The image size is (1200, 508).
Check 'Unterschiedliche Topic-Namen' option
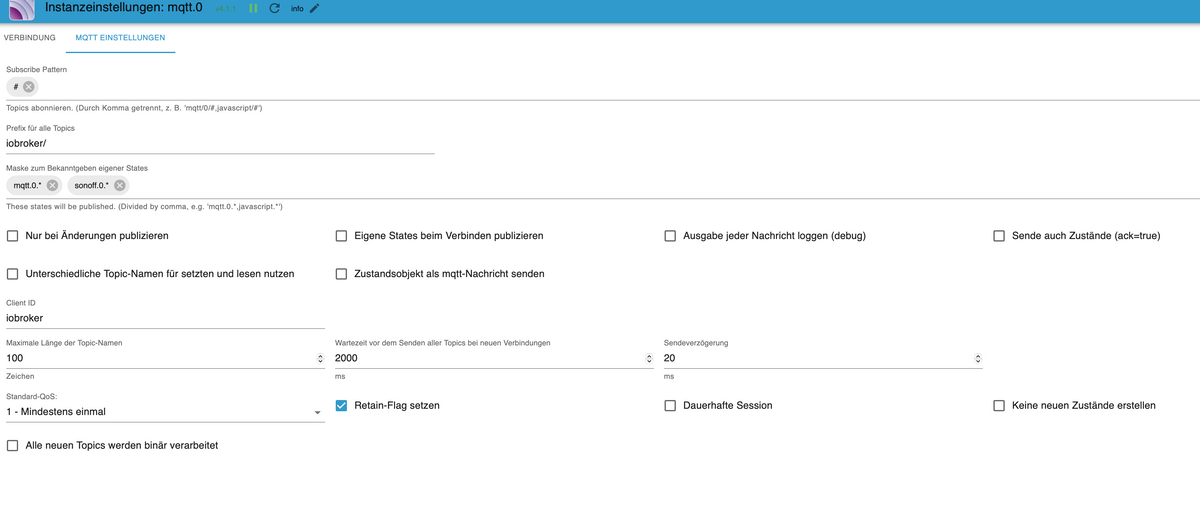13,273
